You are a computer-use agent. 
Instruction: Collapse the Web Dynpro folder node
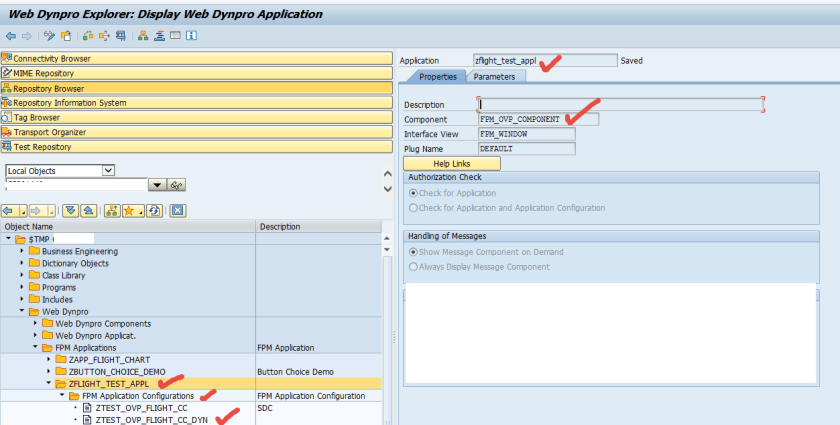coord(23,311)
